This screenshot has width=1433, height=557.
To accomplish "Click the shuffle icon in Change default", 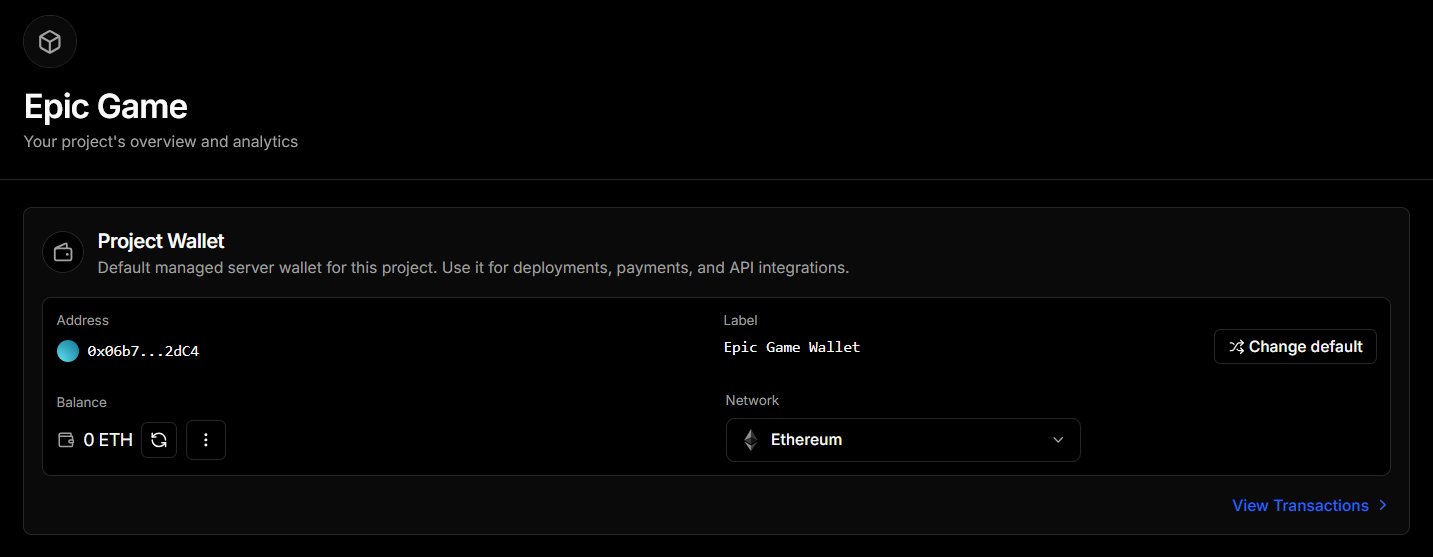I will point(1237,347).
